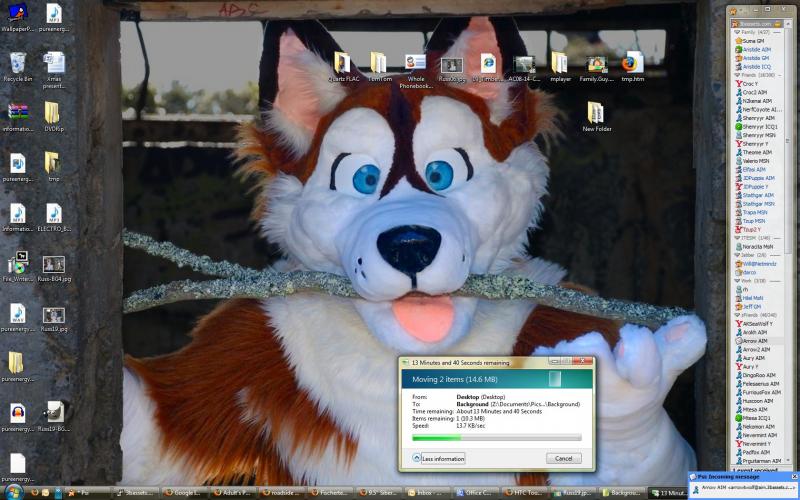Open the DVDRip folder icon
The height and width of the screenshot is (500, 800).
[x=53, y=114]
